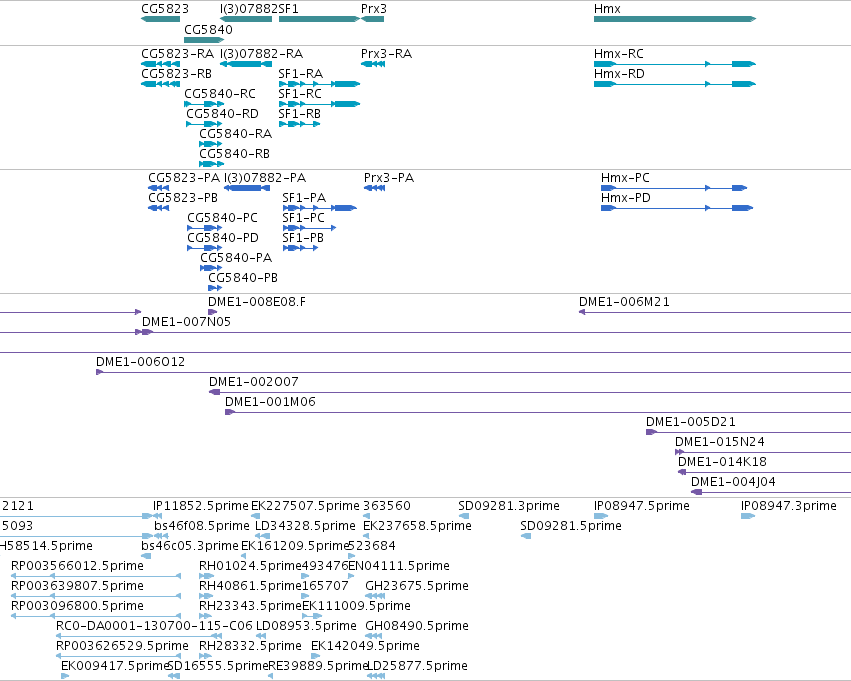851x681 pixels.
Task: Select the RH28332.5prime EST label
Action: click(250, 647)
